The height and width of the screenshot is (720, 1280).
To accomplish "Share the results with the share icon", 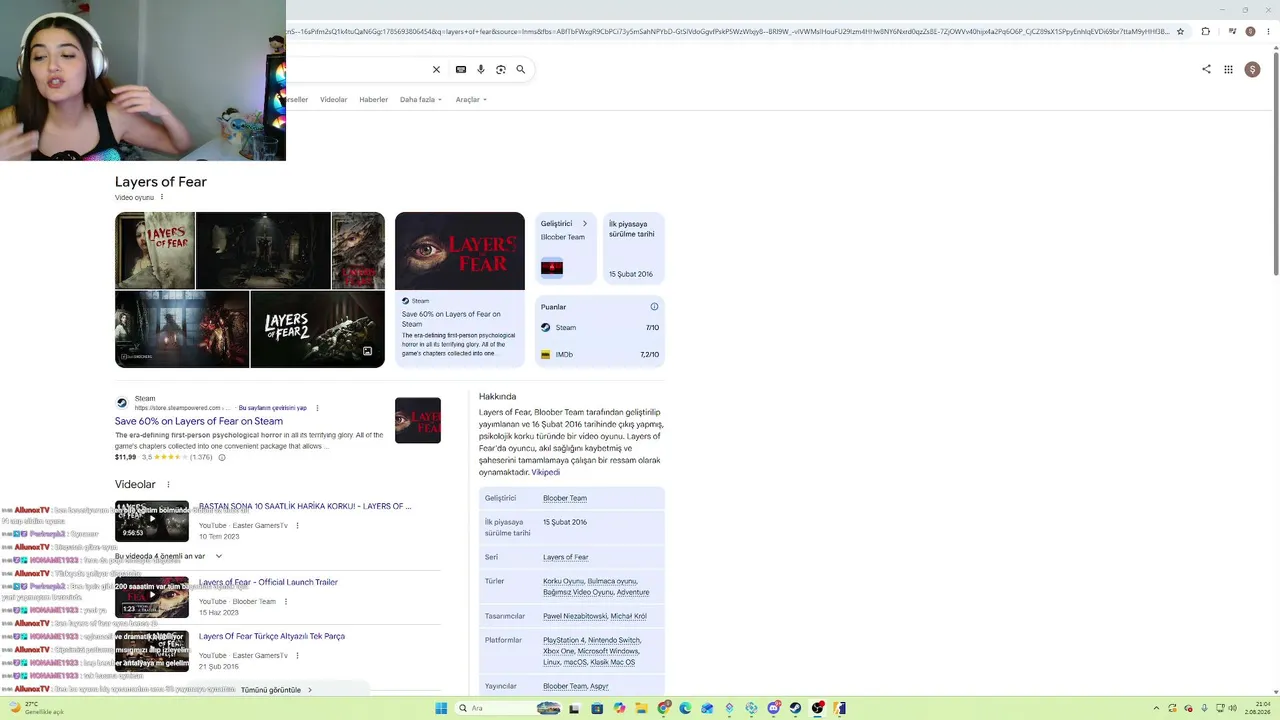I will [x=1206, y=69].
